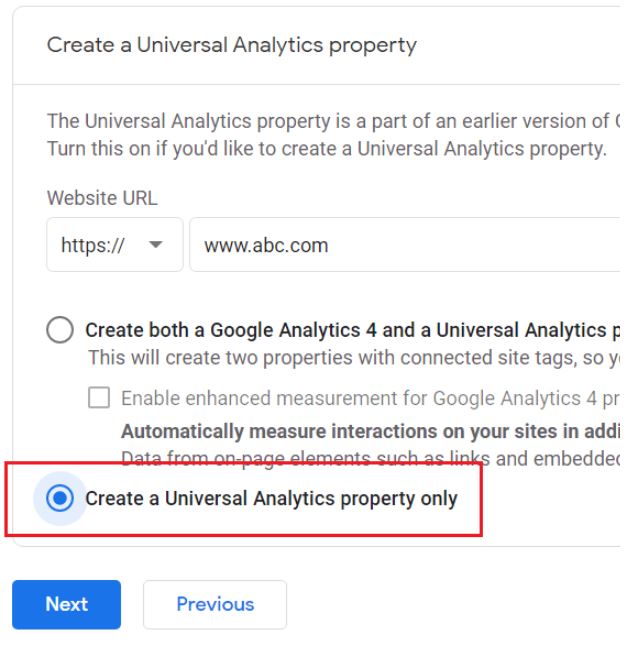
Task: Click the 'Website URL' field label
Action: pos(102,198)
